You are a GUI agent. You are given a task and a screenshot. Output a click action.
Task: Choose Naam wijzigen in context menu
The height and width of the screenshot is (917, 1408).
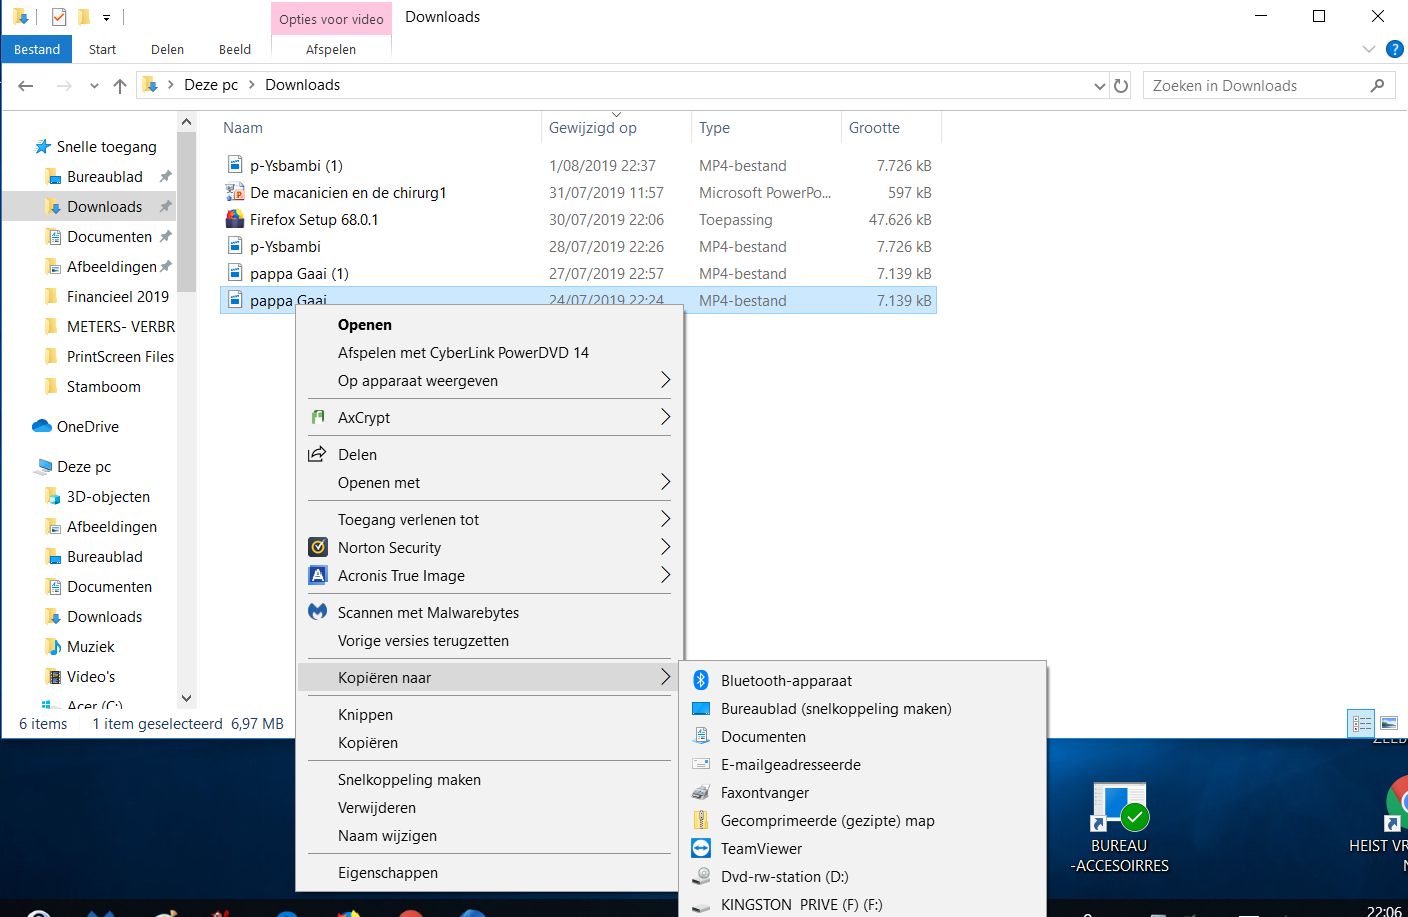387,835
